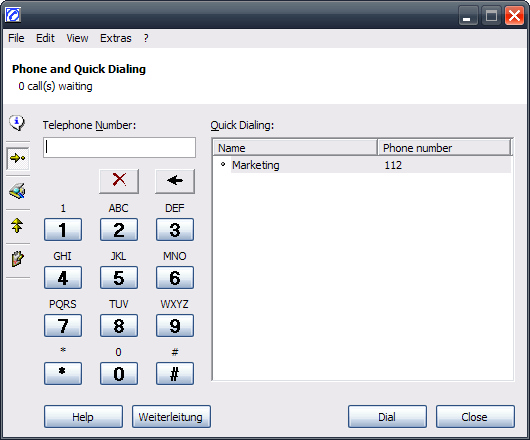Screen dimensions: 530x440
Task: Sort quick dial list by Name column
Action: coord(295,148)
